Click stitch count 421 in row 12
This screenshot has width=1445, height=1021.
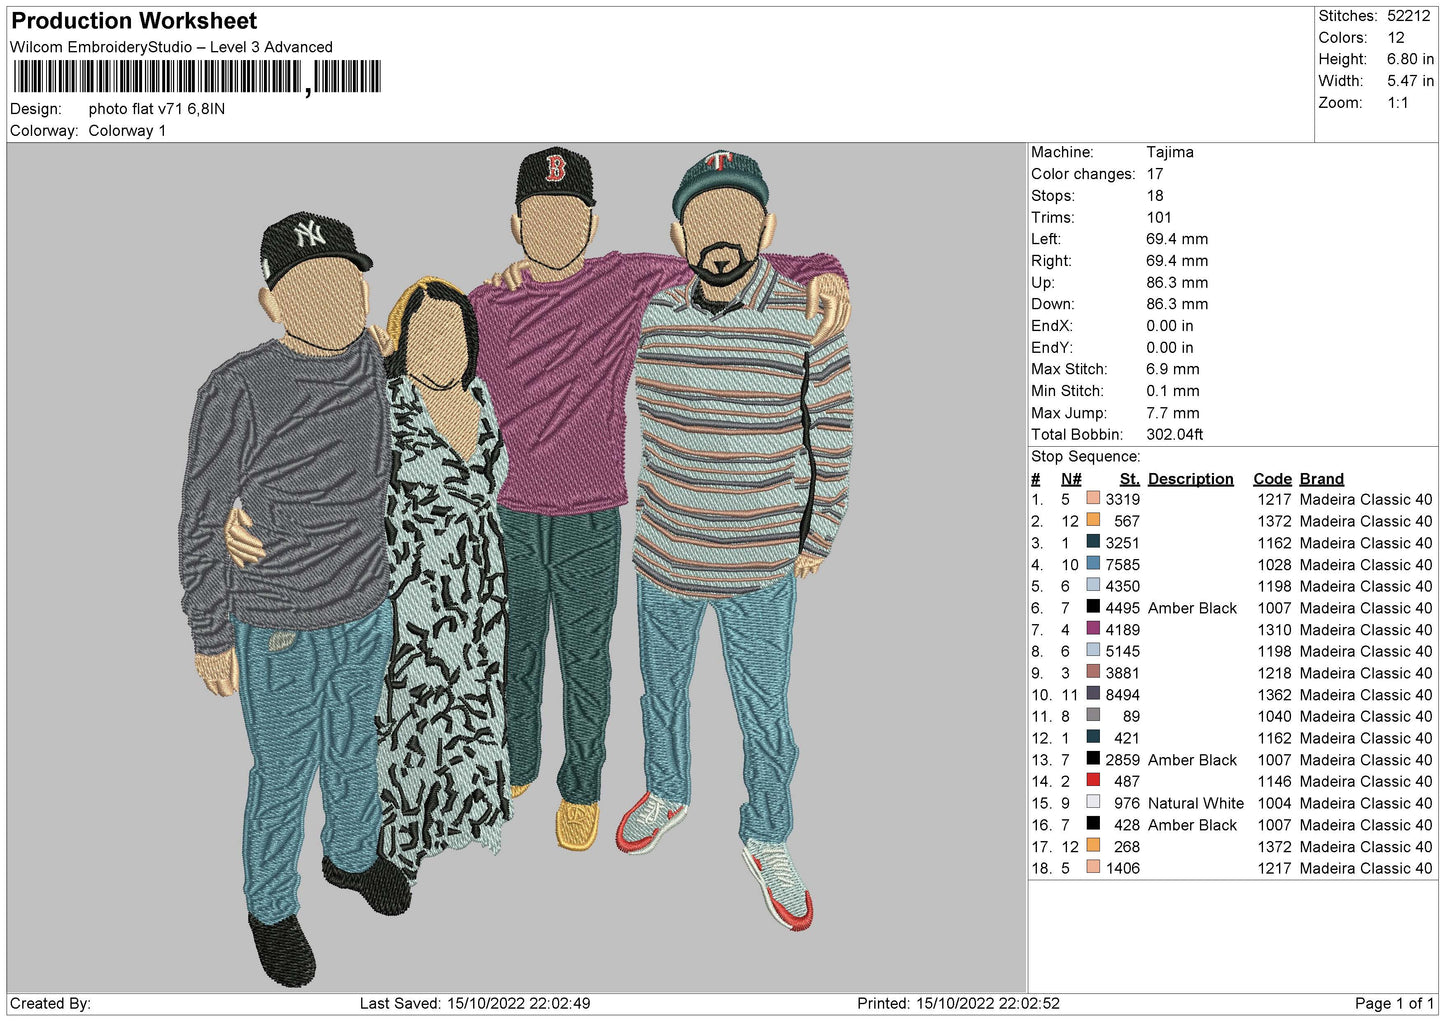click(1127, 738)
